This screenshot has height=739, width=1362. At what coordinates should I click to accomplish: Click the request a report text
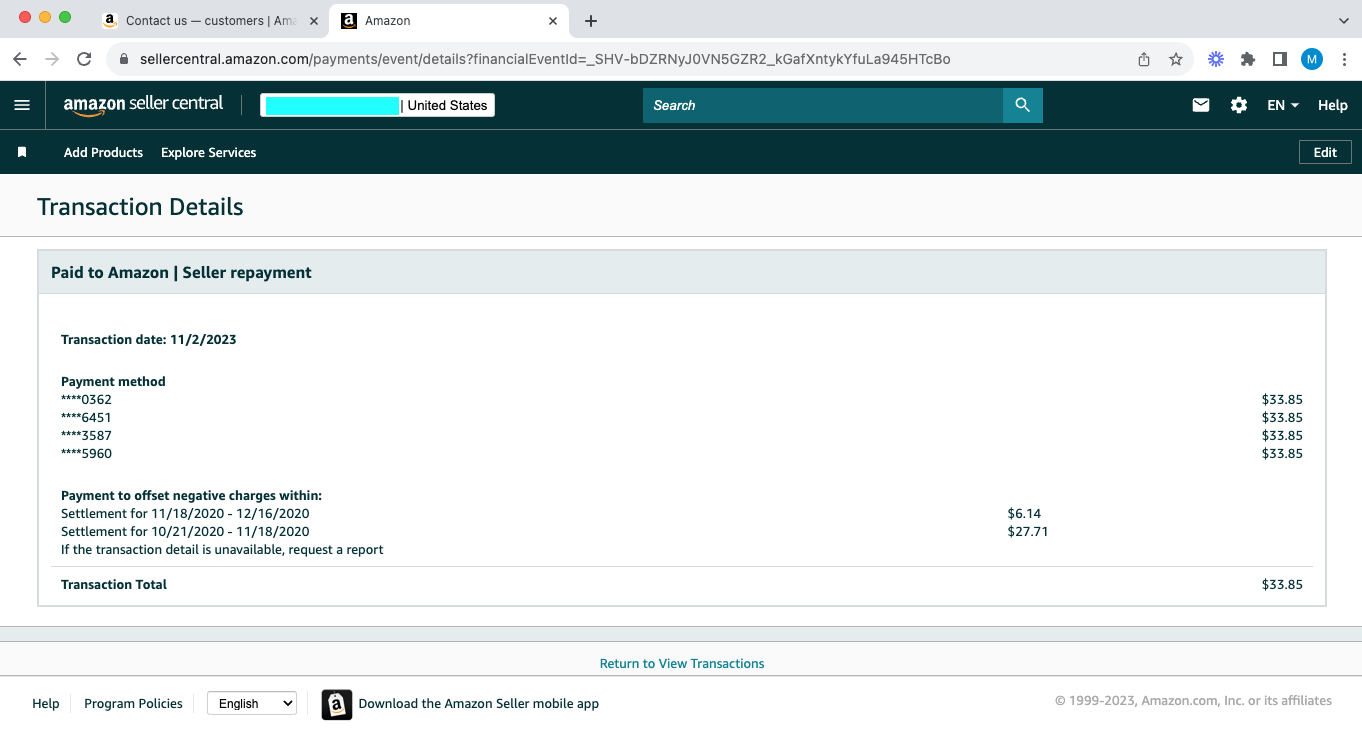coord(336,550)
